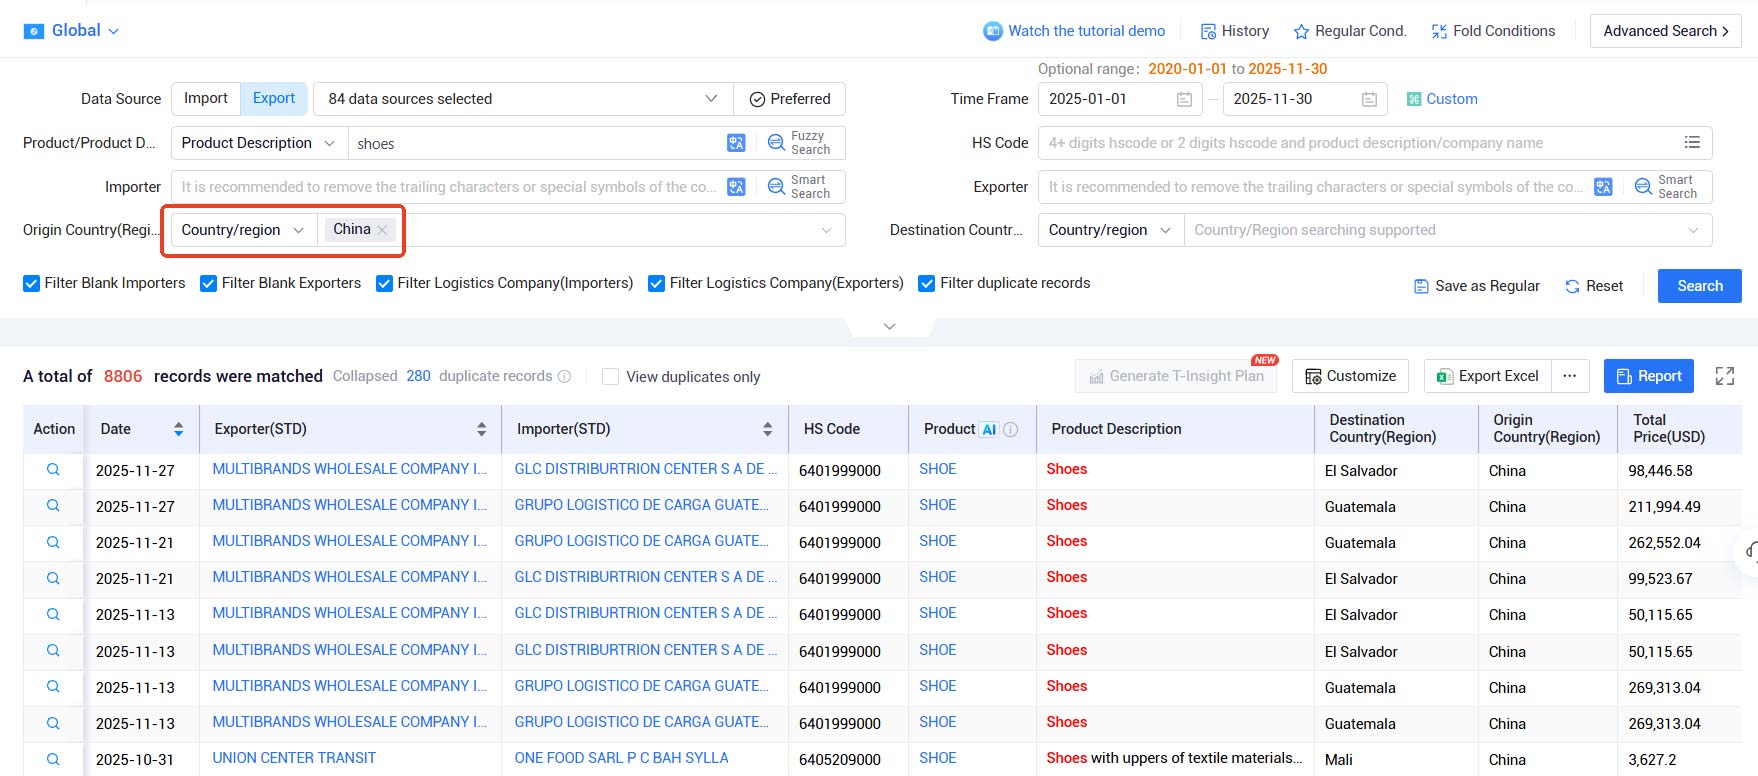Click the 280 duplicate records link

click(418, 376)
